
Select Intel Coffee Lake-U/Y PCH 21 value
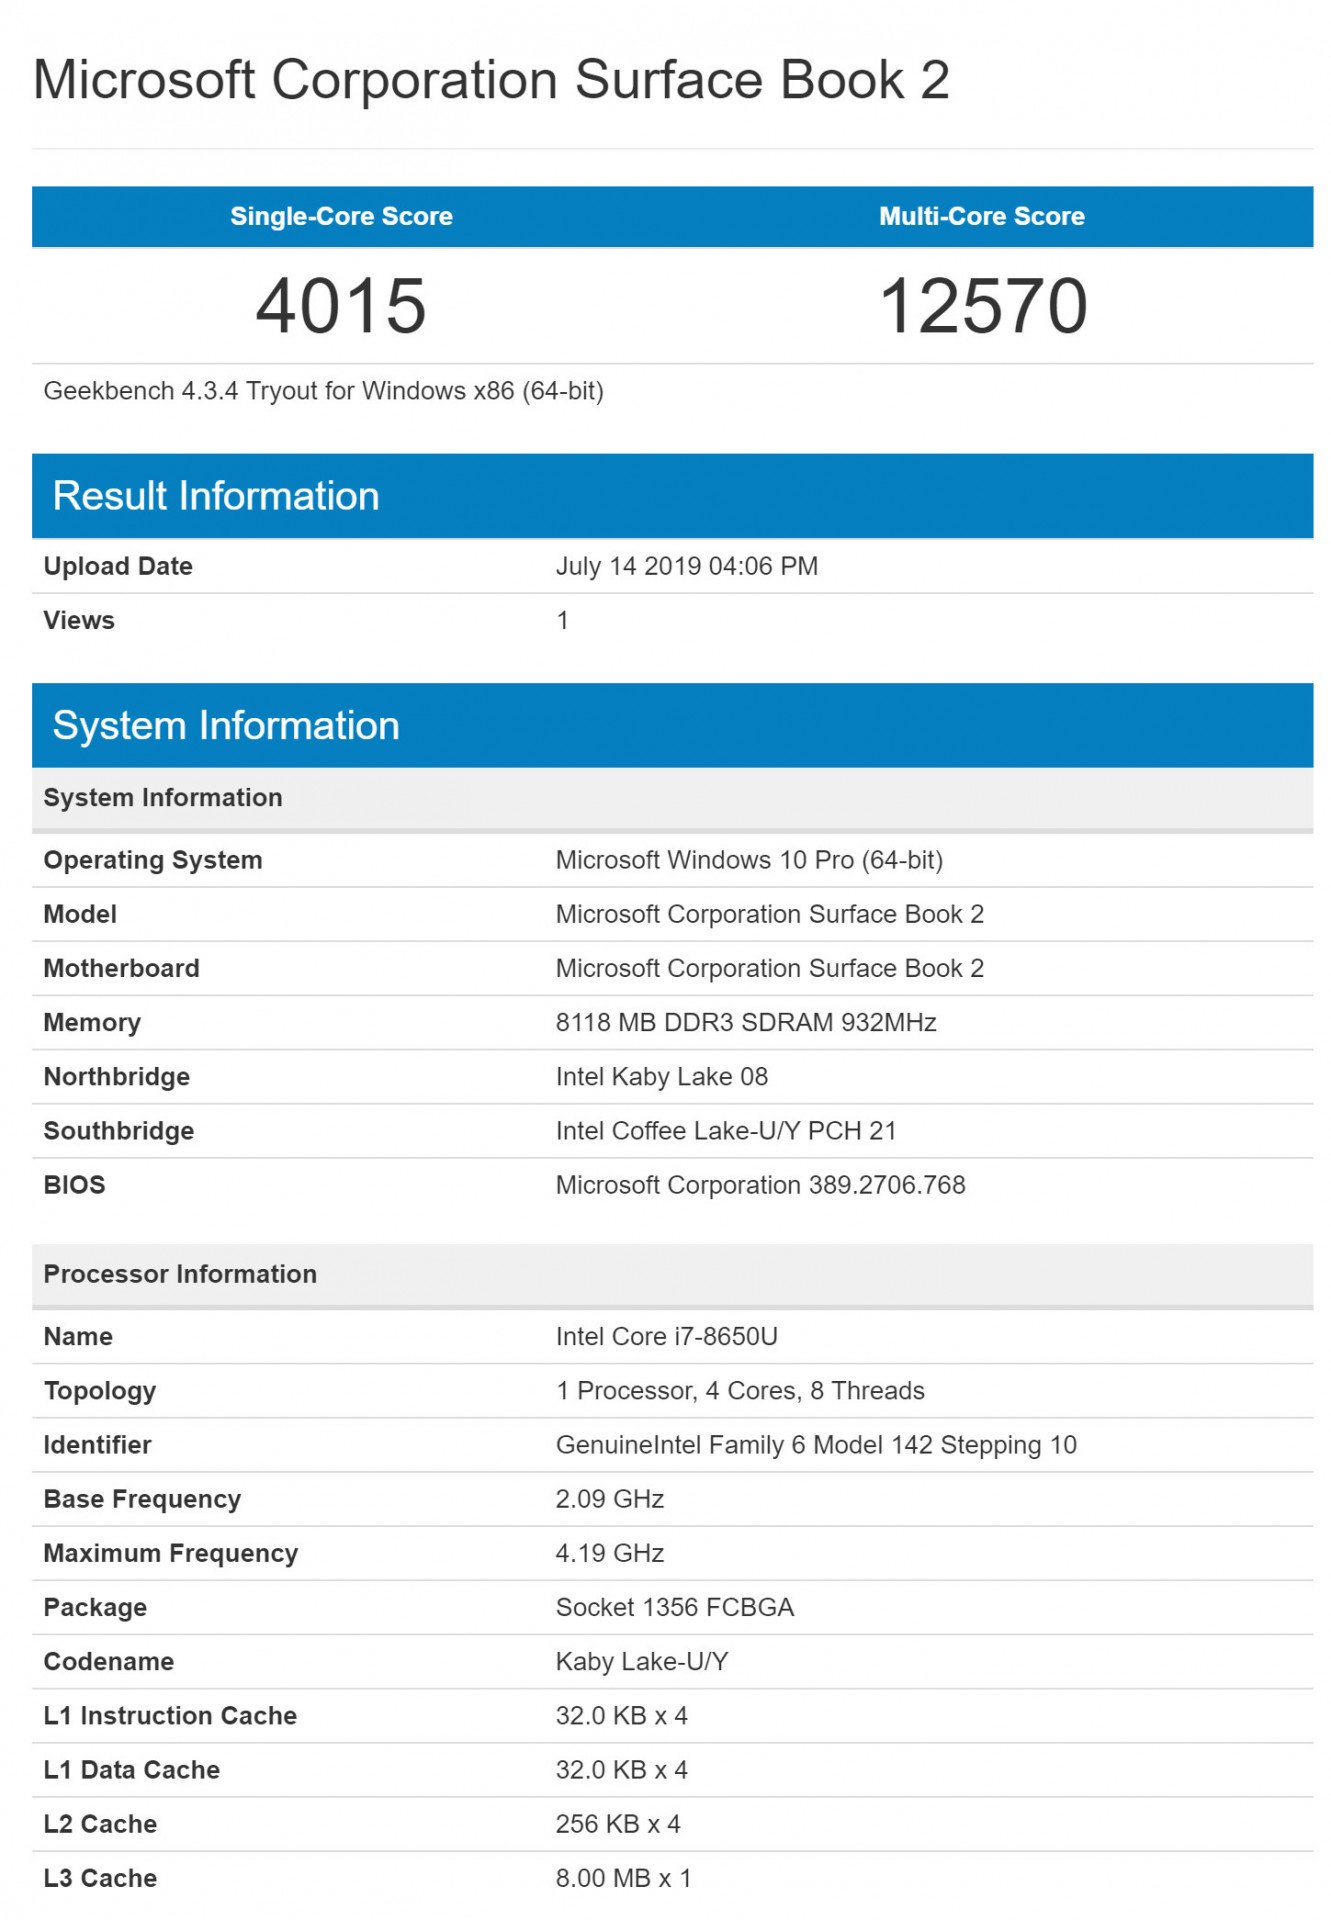[726, 1131]
